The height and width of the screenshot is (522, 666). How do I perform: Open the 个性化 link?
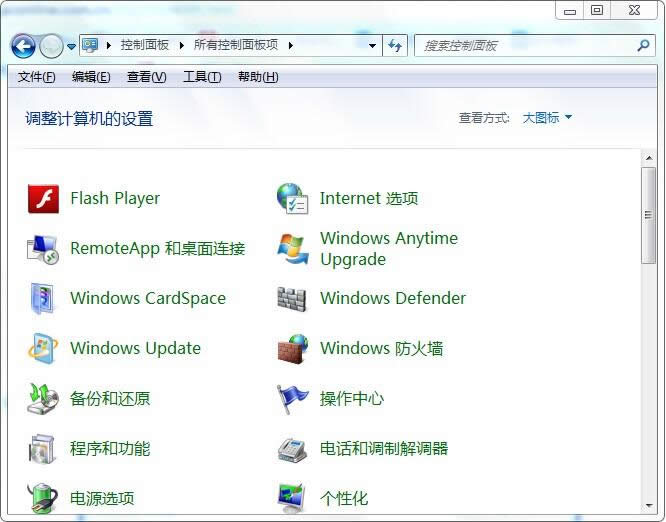coord(344,498)
